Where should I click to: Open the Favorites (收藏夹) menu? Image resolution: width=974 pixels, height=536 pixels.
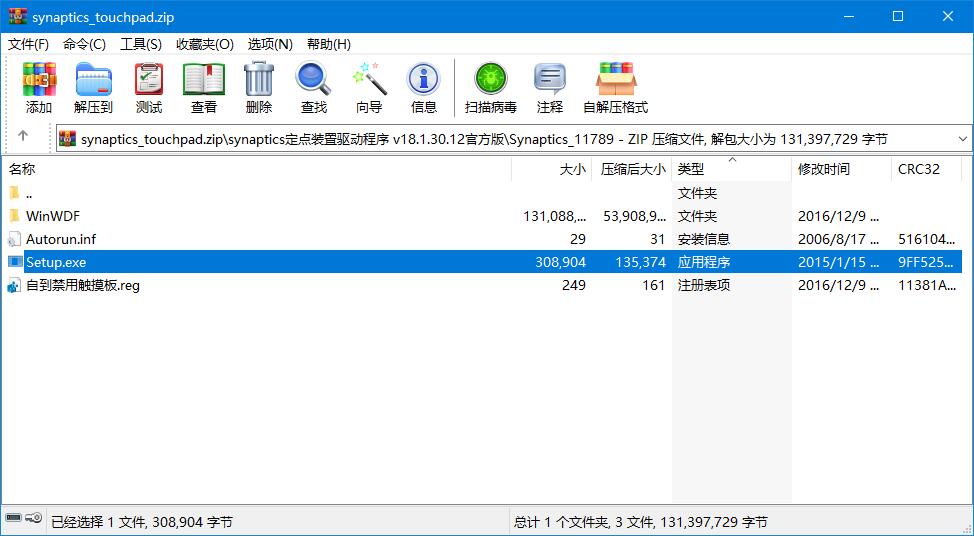[205, 44]
